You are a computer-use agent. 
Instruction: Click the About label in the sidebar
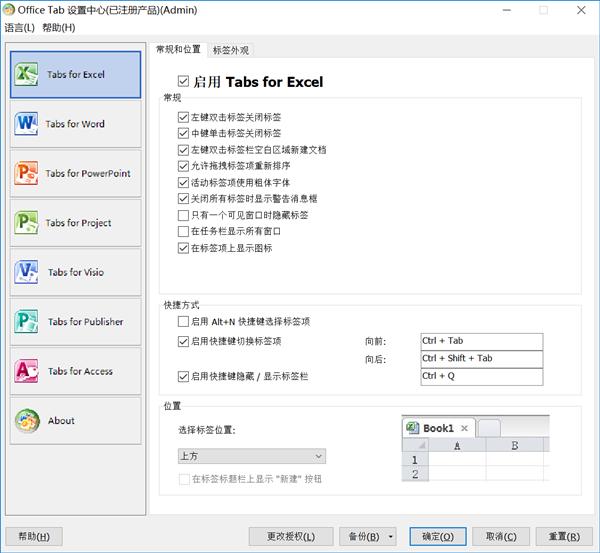pyautogui.click(x=61, y=421)
